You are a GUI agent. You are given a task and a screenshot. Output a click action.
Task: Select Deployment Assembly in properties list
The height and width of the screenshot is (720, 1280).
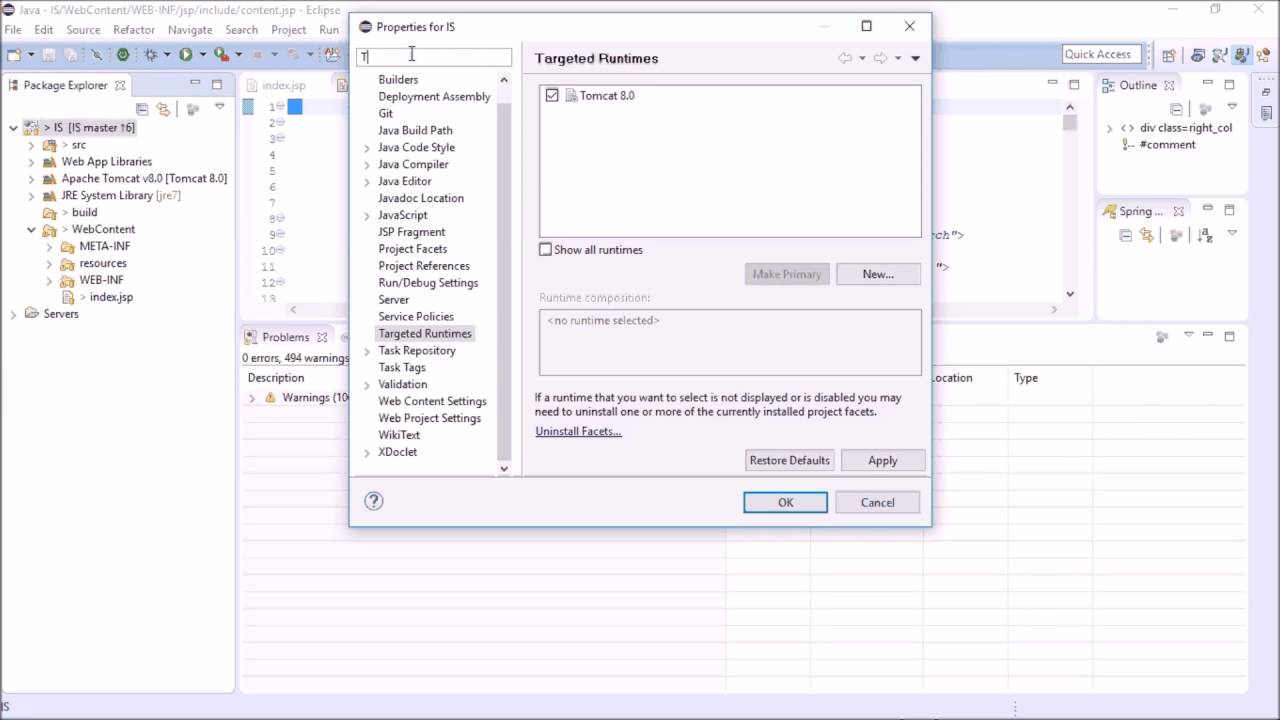tap(434, 97)
